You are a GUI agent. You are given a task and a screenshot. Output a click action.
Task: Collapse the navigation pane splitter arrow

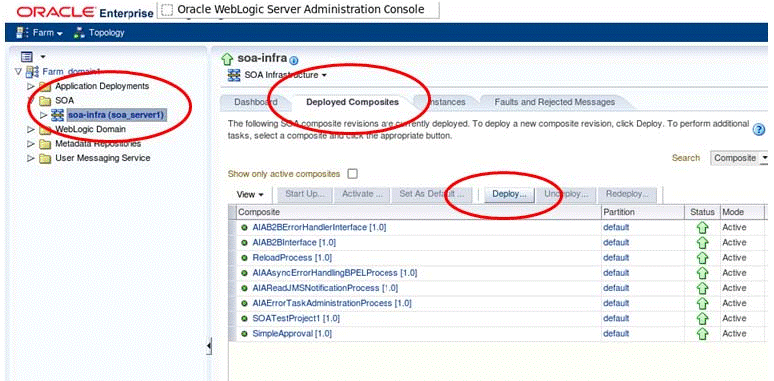(x=208, y=346)
